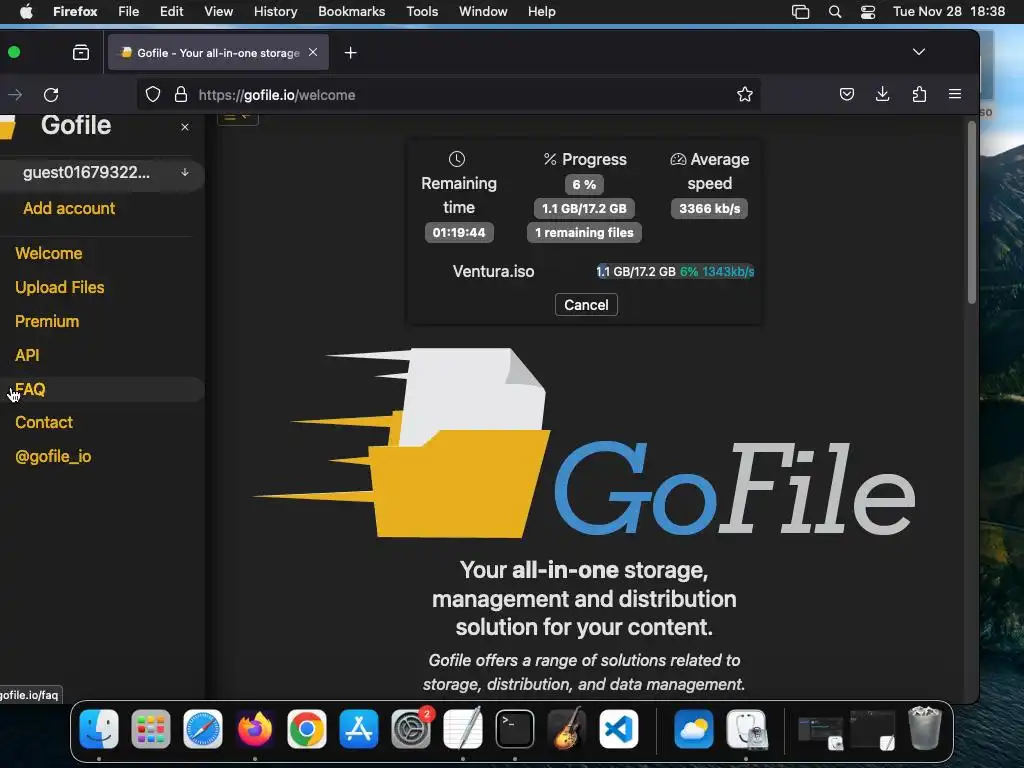Open the Contact sidebar link
This screenshot has height=768, width=1024.
[x=44, y=423]
